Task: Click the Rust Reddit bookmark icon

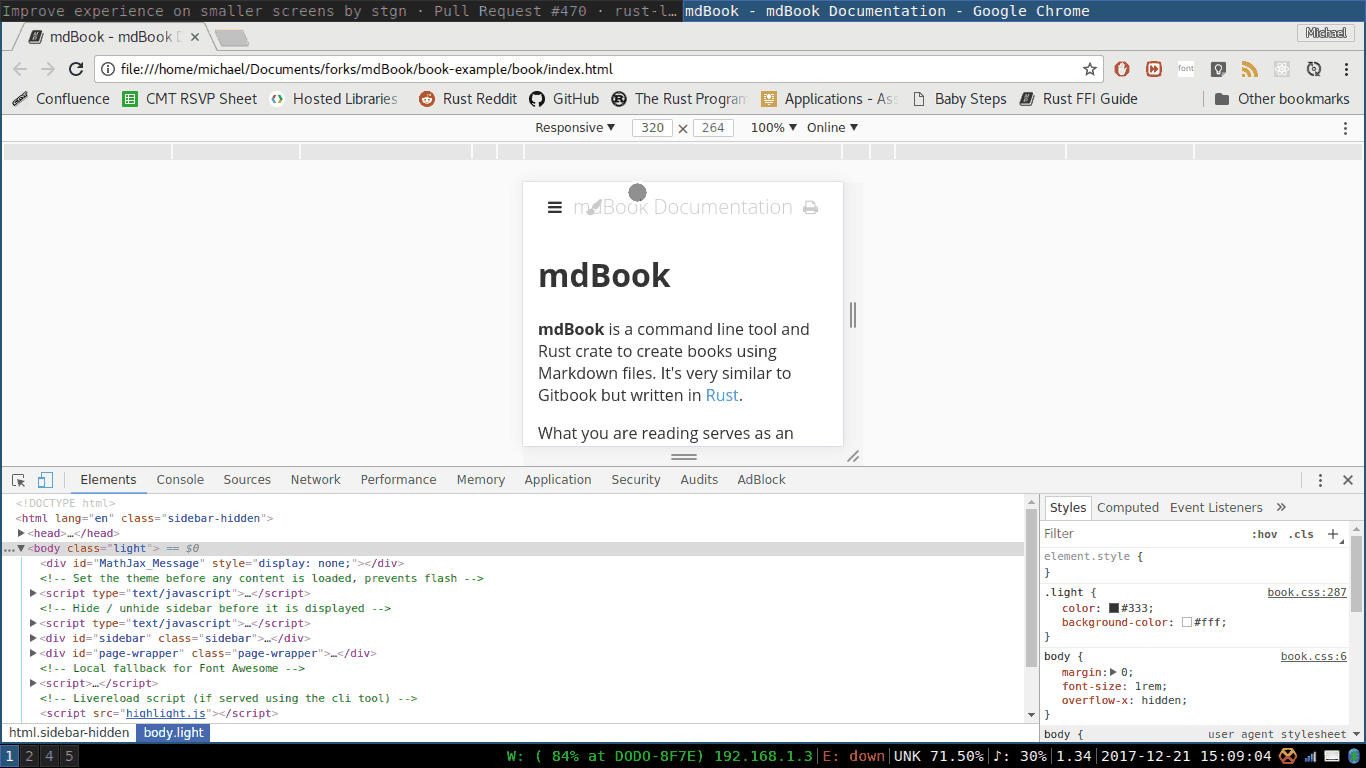Action: (427, 99)
